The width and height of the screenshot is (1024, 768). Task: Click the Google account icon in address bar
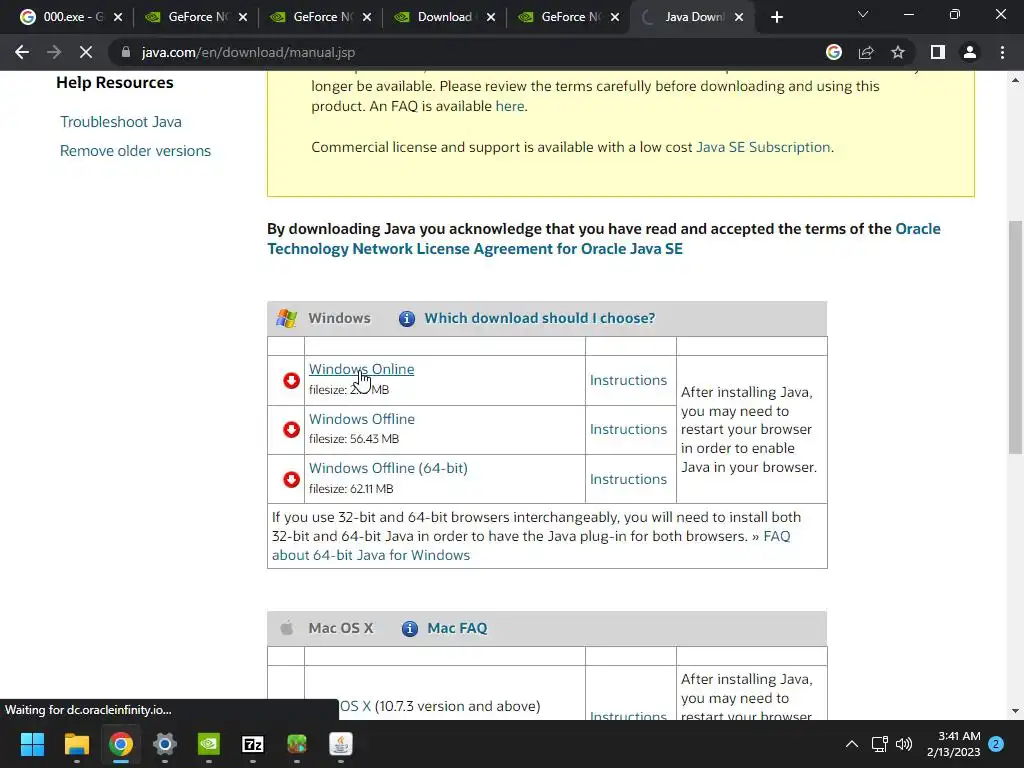point(834,52)
